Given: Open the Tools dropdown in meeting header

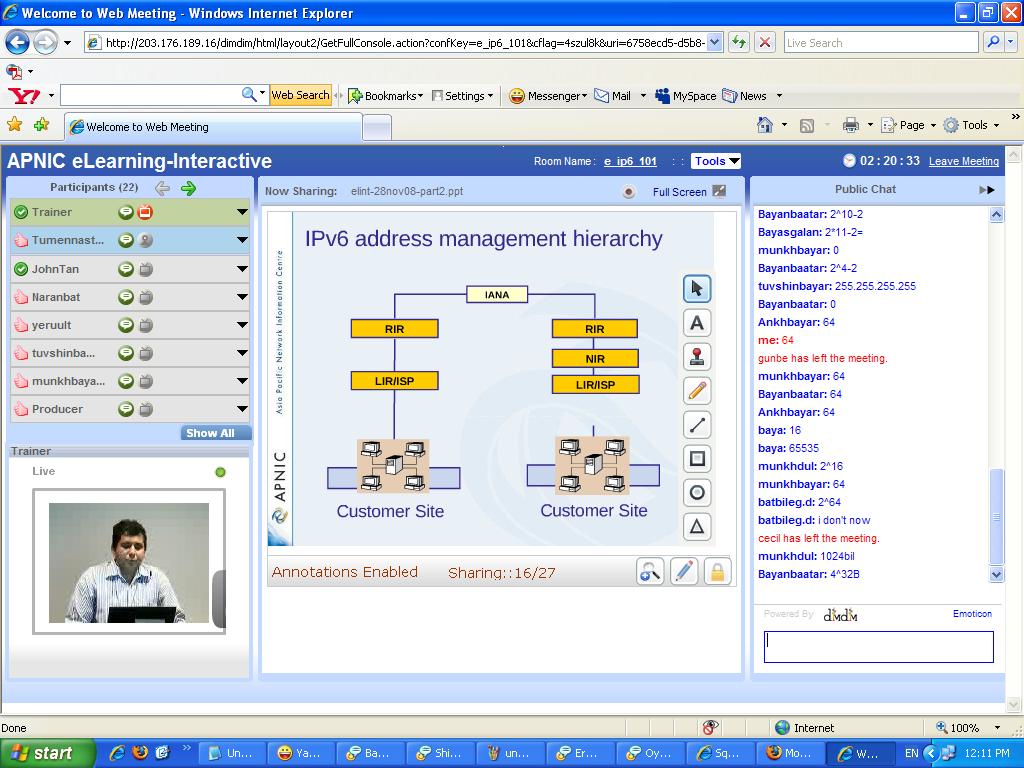Looking at the screenshot, I should pyautogui.click(x=716, y=161).
